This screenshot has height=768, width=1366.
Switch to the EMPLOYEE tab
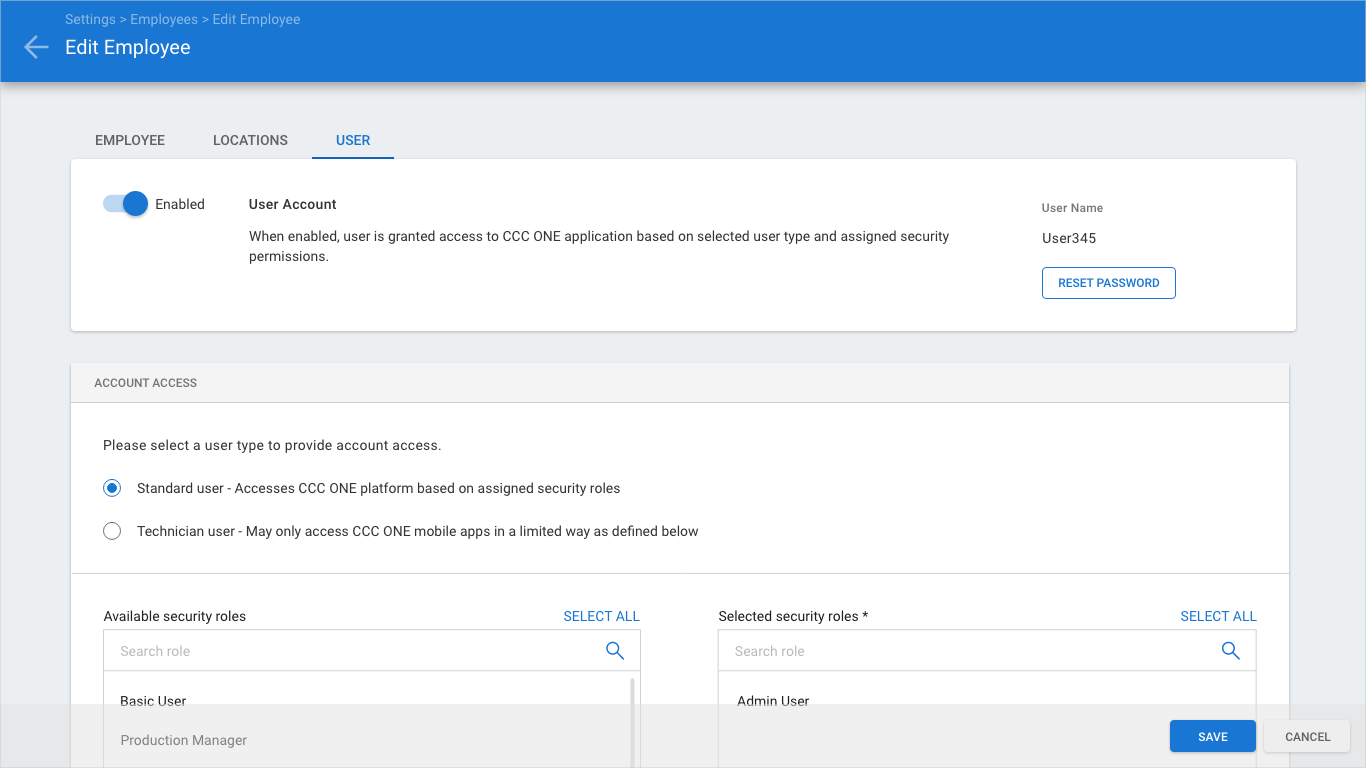pyautogui.click(x=130, y=140)
